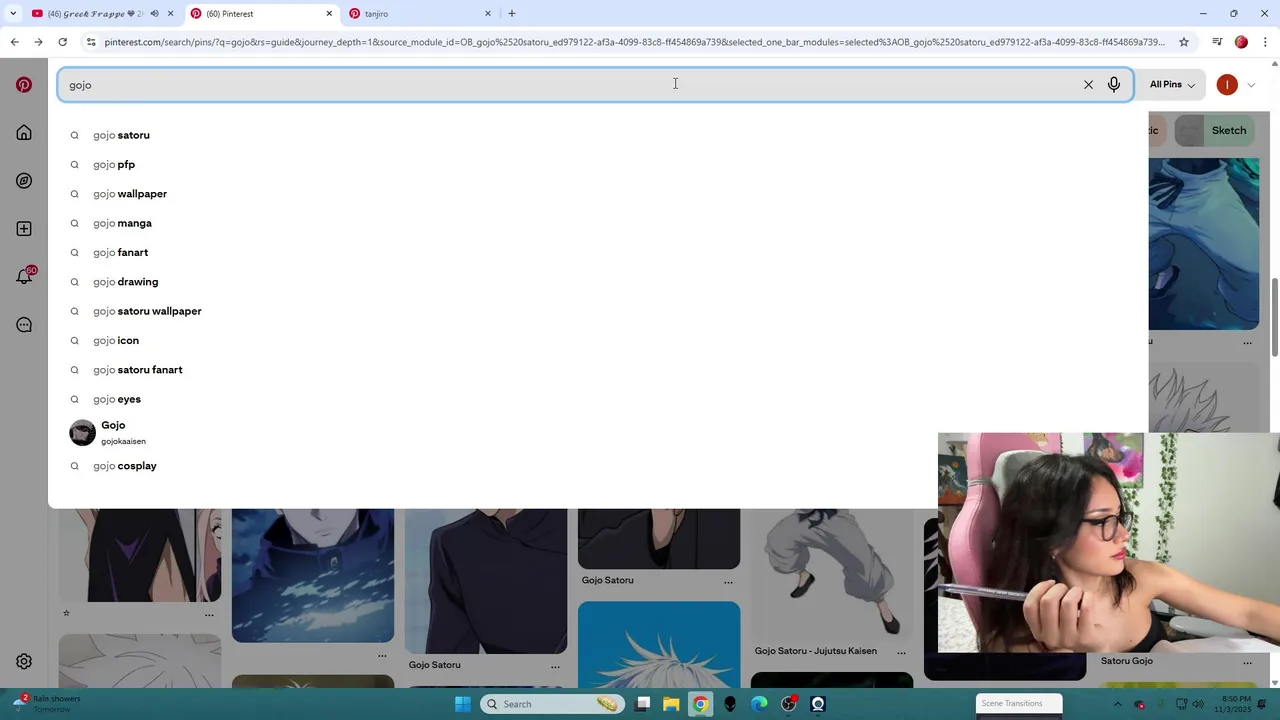
Task: Bookmark this page with star icon
Action: tap(1184, 42)
